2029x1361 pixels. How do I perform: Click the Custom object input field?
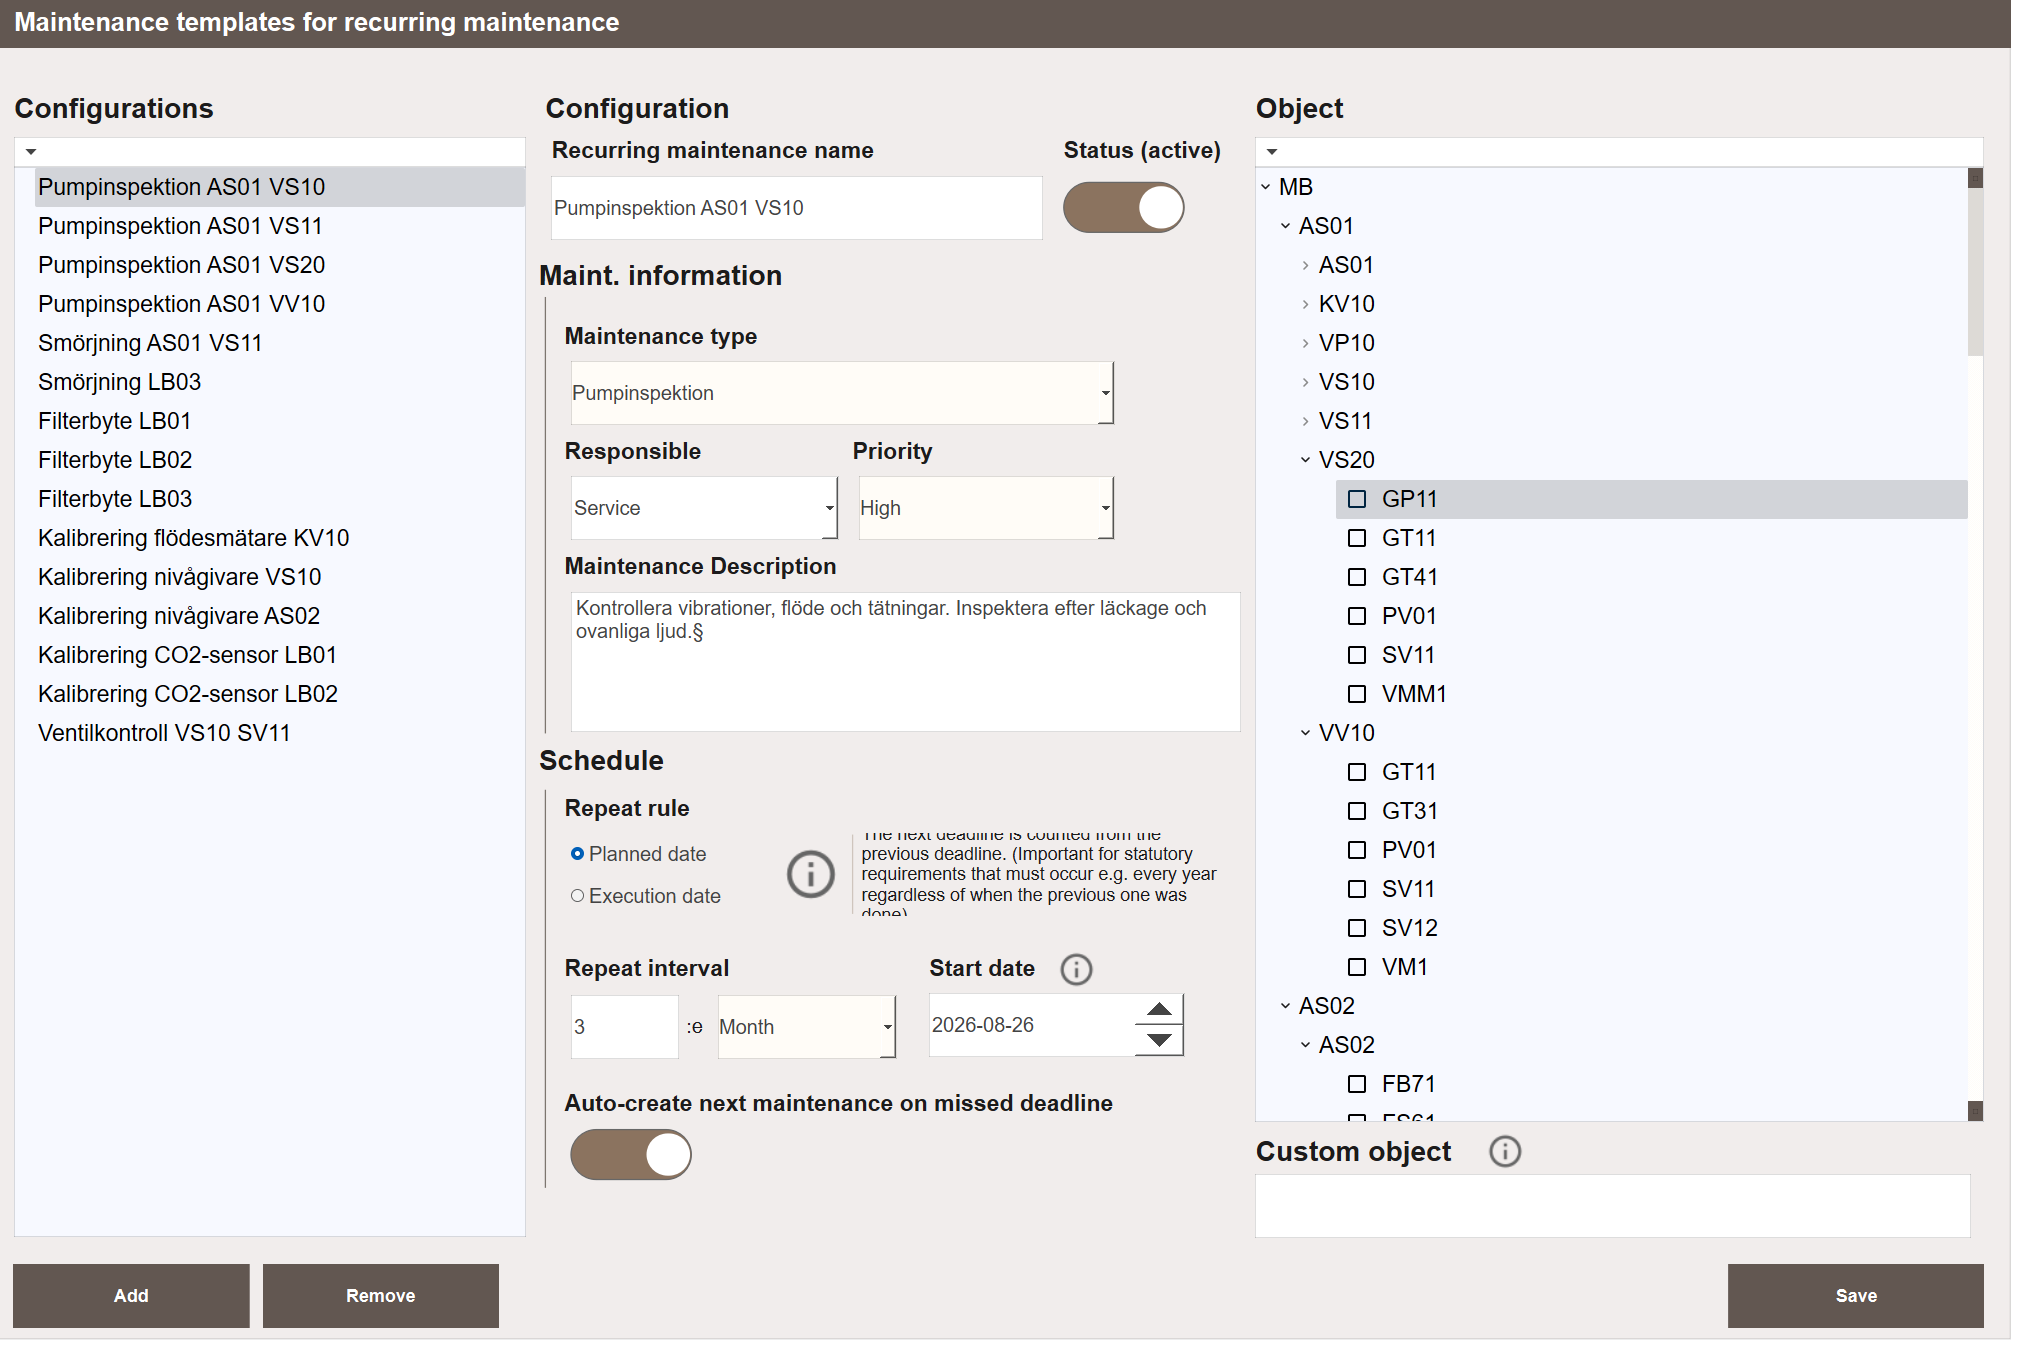tap(1612, 1206)
